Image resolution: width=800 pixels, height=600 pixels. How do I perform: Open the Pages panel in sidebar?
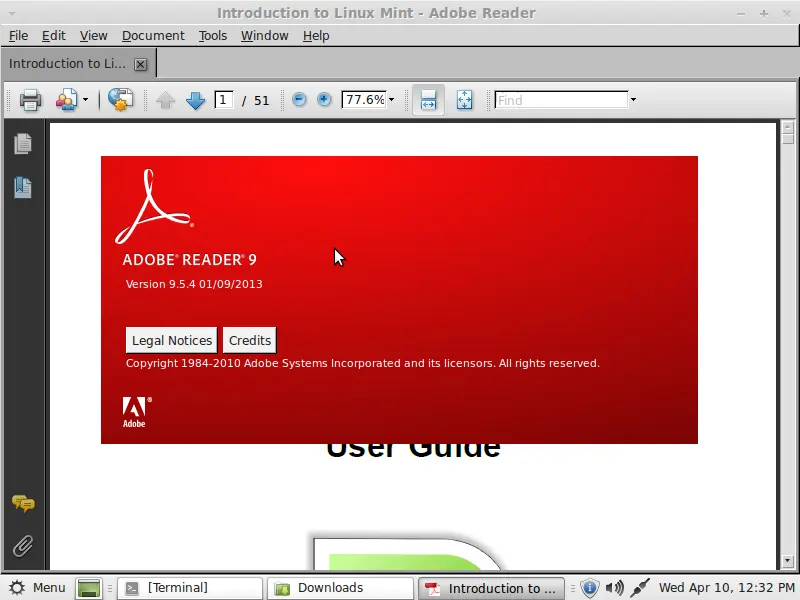[x=23, y=143]
